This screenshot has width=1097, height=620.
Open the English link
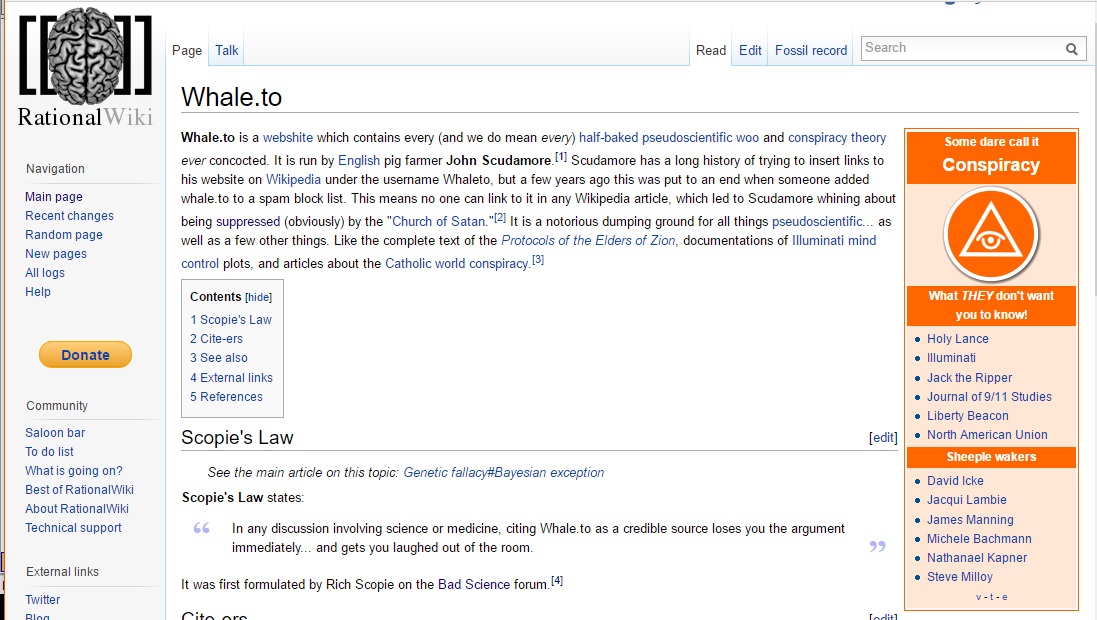coord(359,160)
